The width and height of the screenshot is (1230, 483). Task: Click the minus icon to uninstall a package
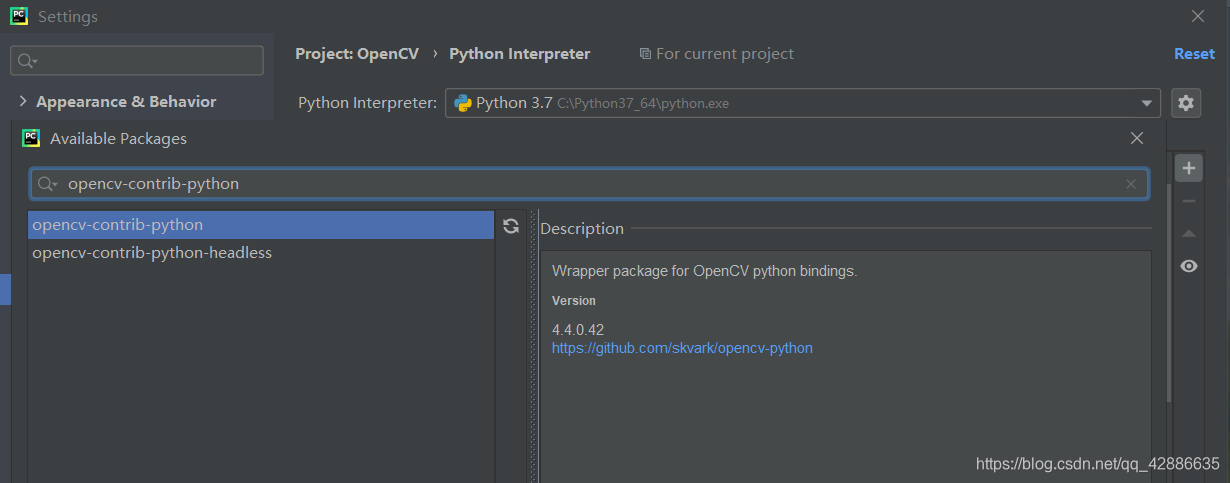click(x=1188, y=201)
